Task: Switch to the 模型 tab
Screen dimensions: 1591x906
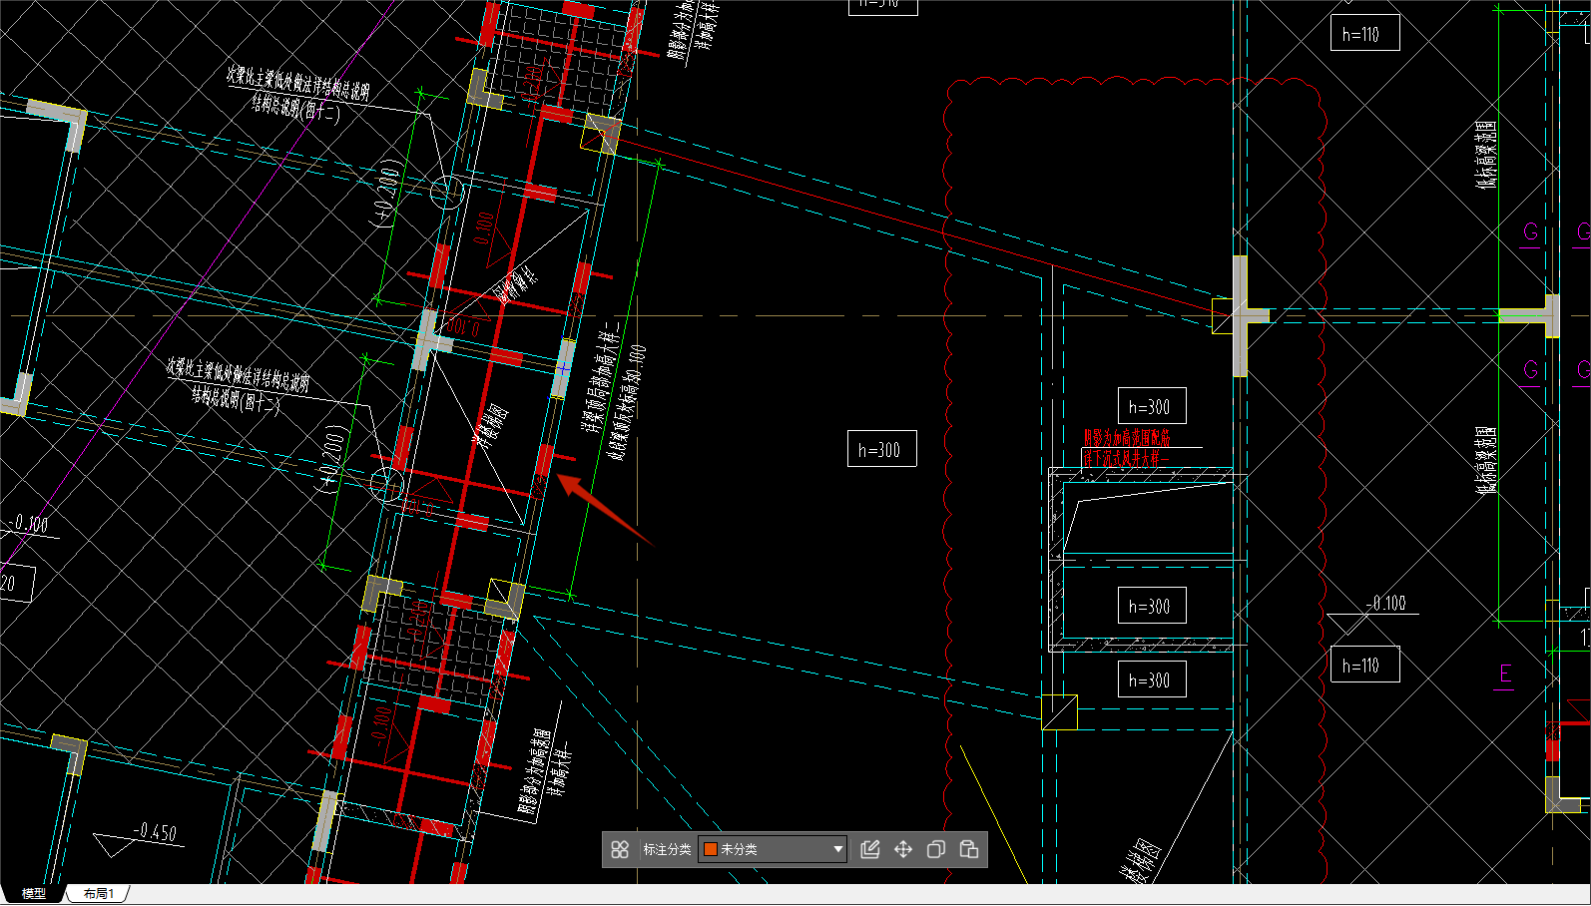Action: 34,893
